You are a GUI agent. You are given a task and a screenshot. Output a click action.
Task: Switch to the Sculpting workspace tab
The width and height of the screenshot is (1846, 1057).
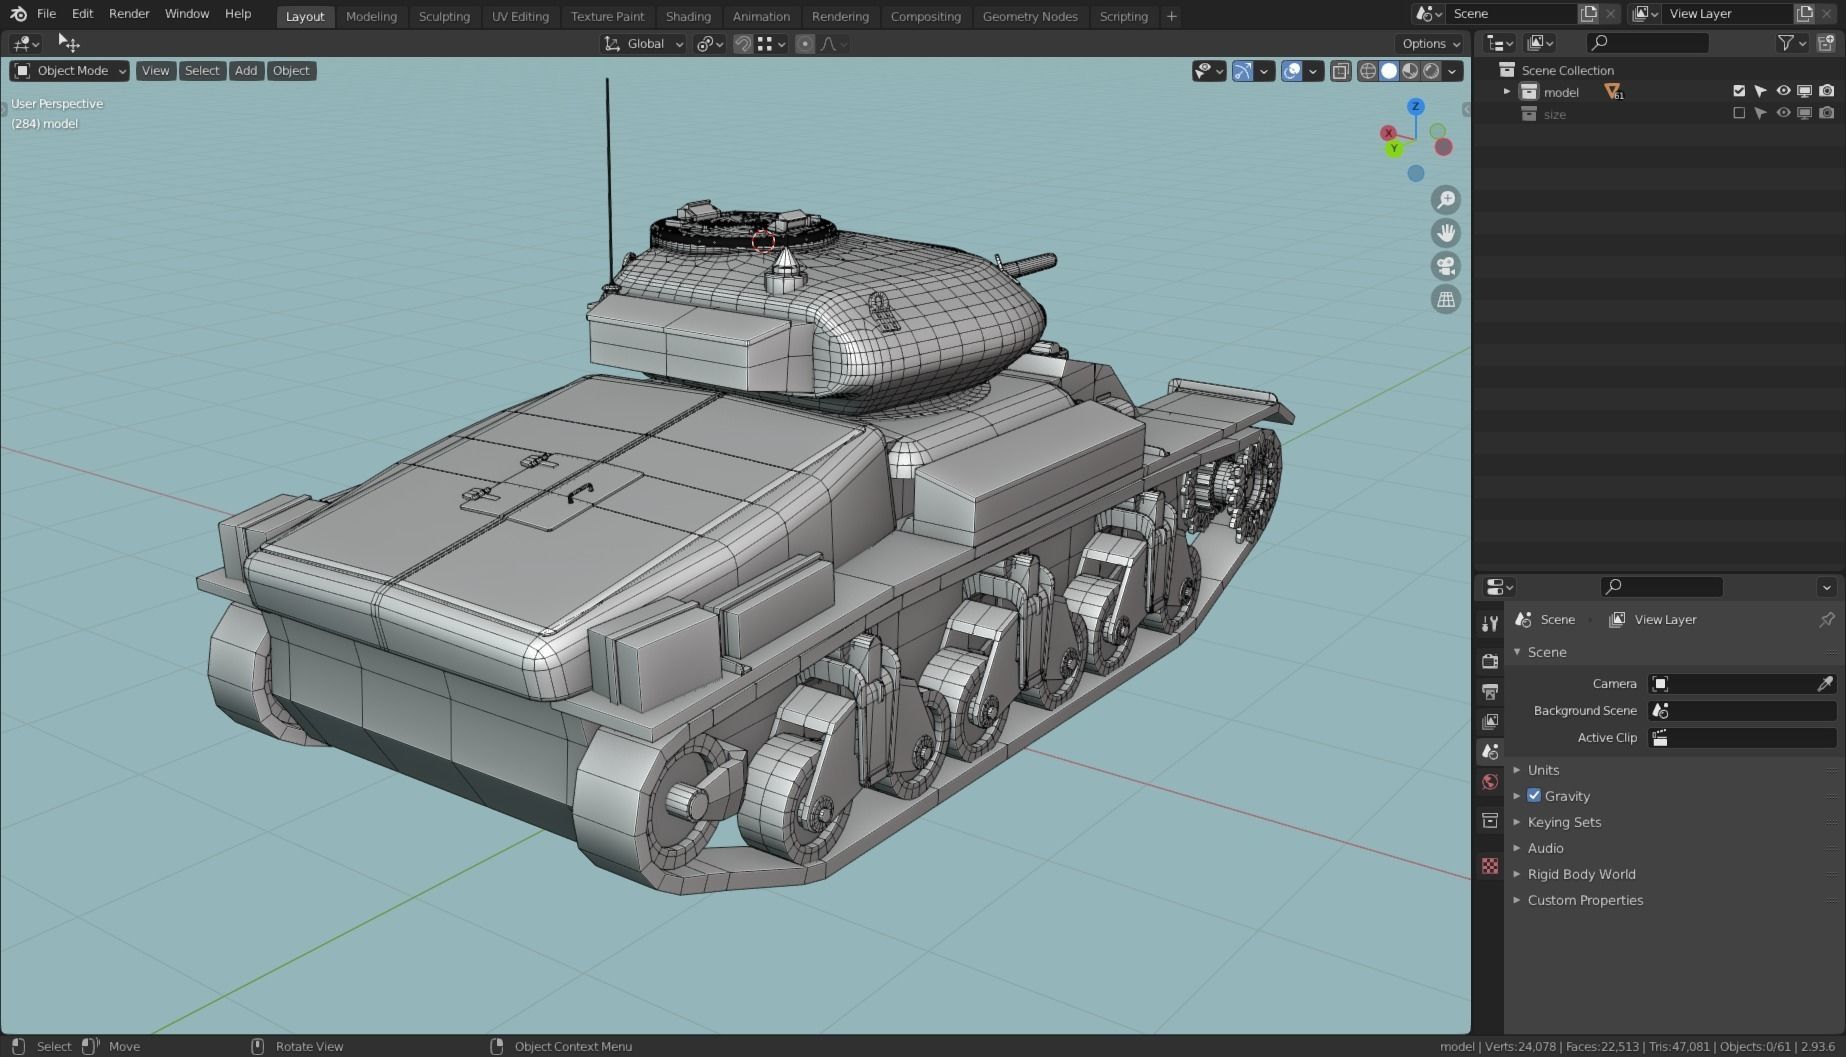point(444,16)
